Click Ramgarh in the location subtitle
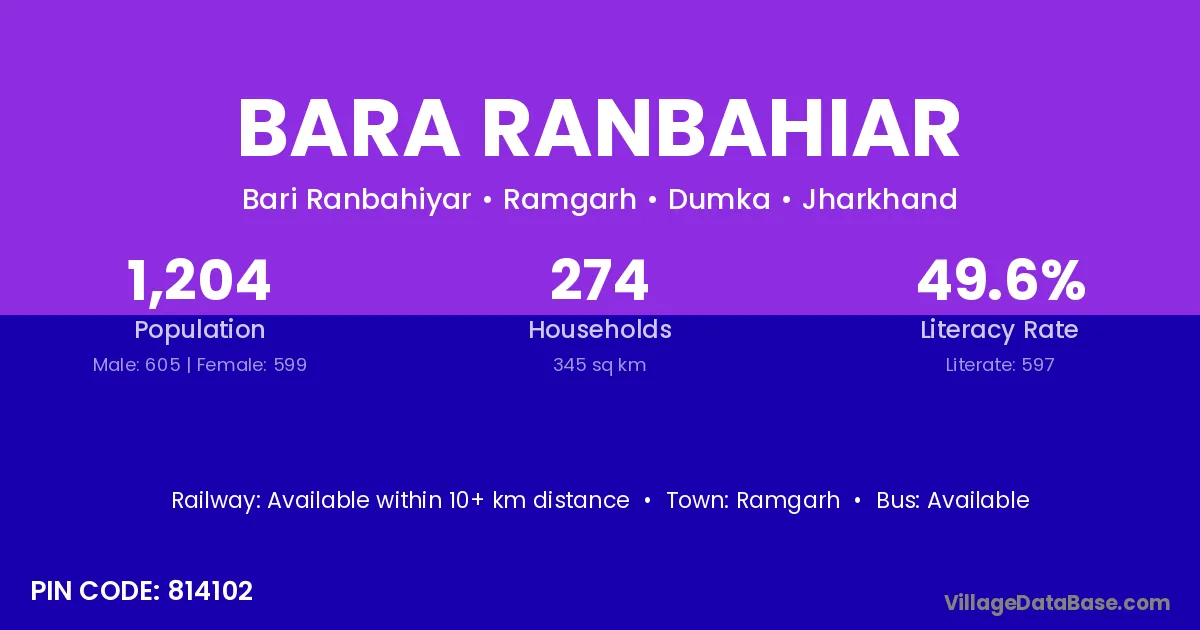Viewport: 1200px width, 630px height. (x=569, y=200)
